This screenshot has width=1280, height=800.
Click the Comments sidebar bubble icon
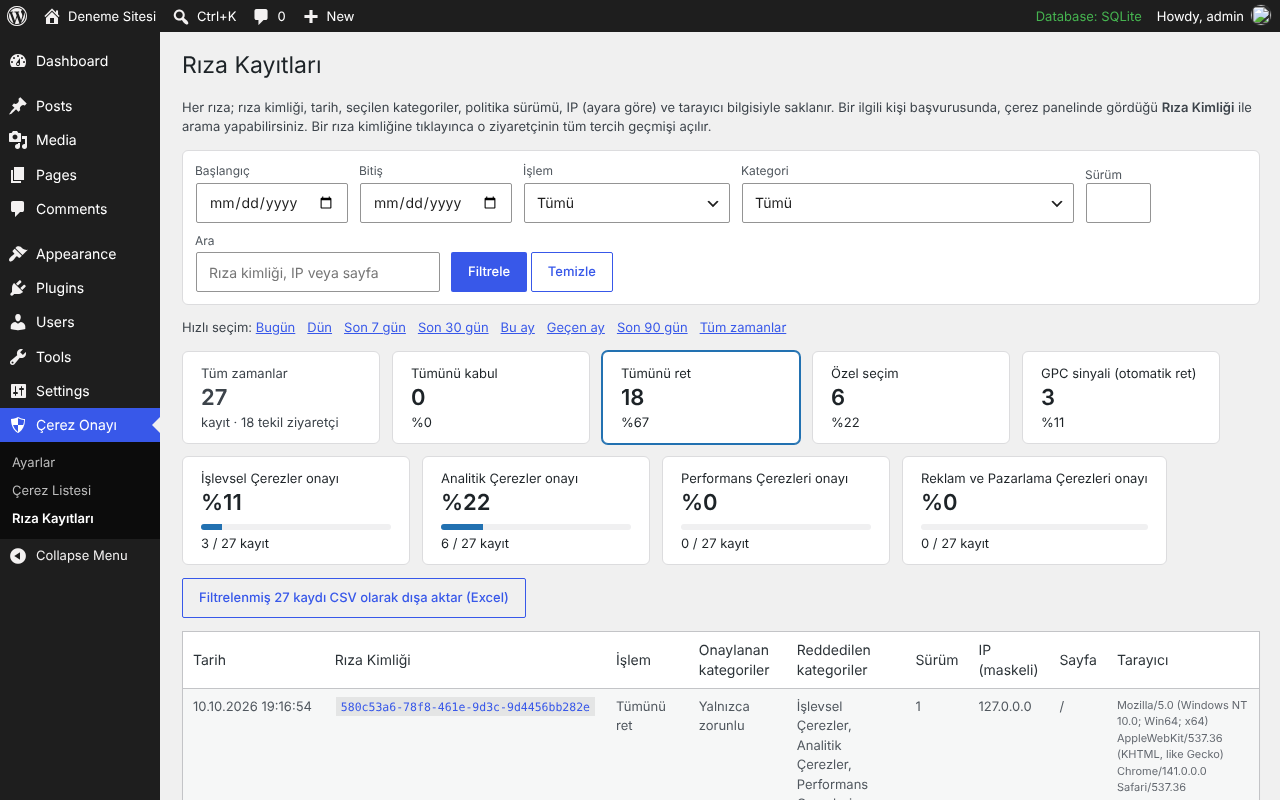(x=18, y=209)
